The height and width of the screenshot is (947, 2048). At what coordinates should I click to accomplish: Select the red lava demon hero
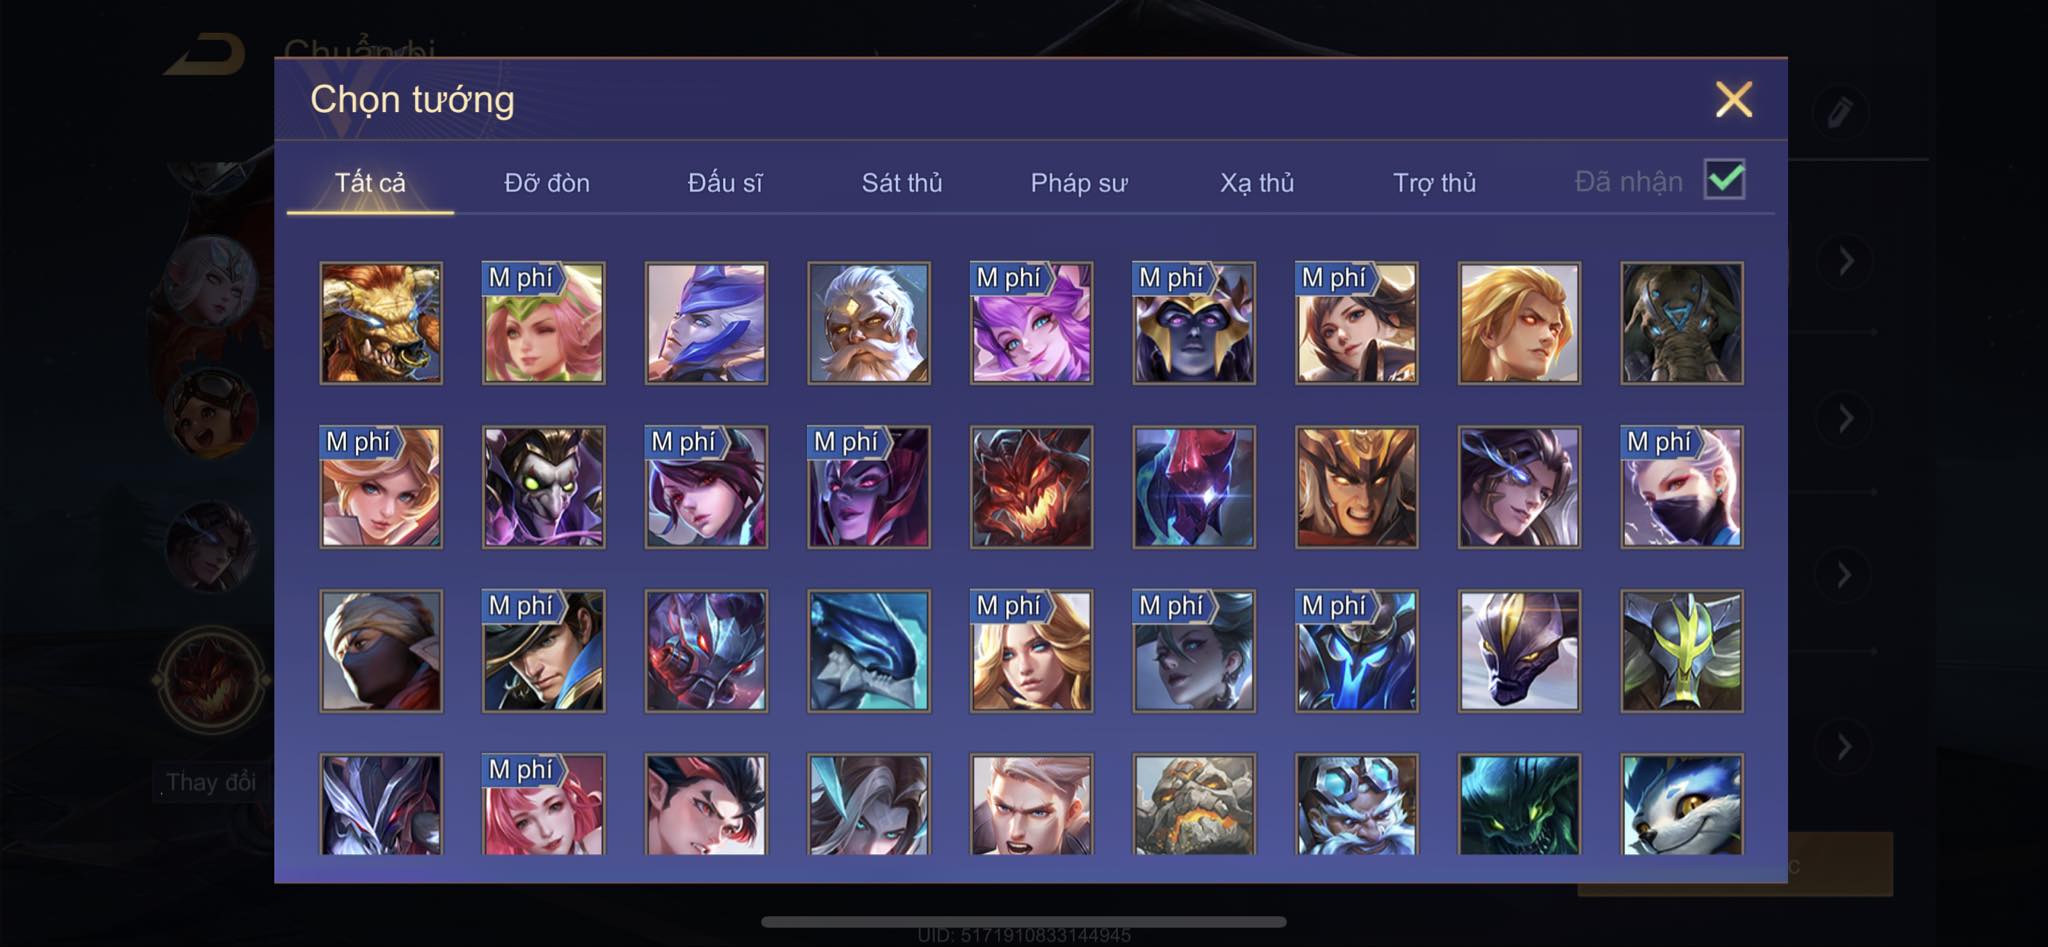point(1031,487)
